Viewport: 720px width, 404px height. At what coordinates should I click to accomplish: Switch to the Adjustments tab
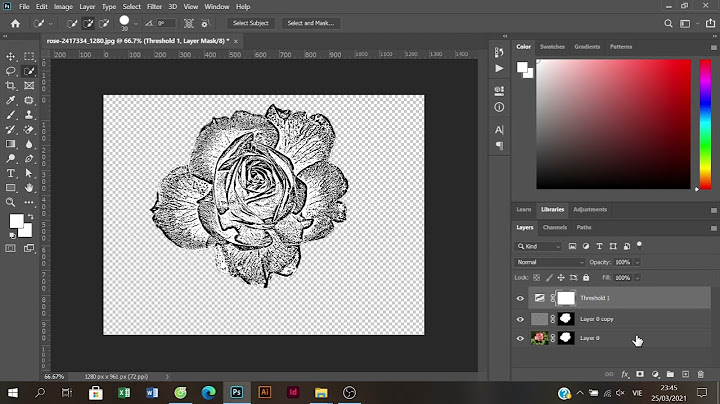pos(590,209)
